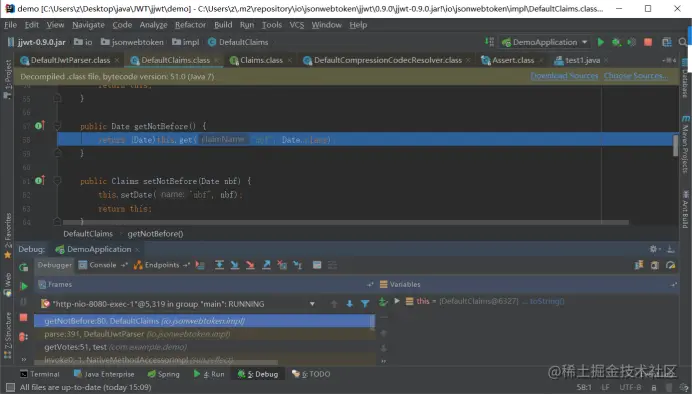Expand the 'this' variable node
The height and width of the screenshot is (394, 692).
[397, 301]
